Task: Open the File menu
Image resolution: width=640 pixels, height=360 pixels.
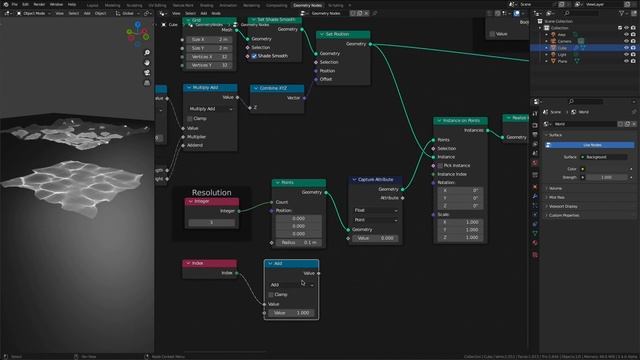Action: click(15, 4)
